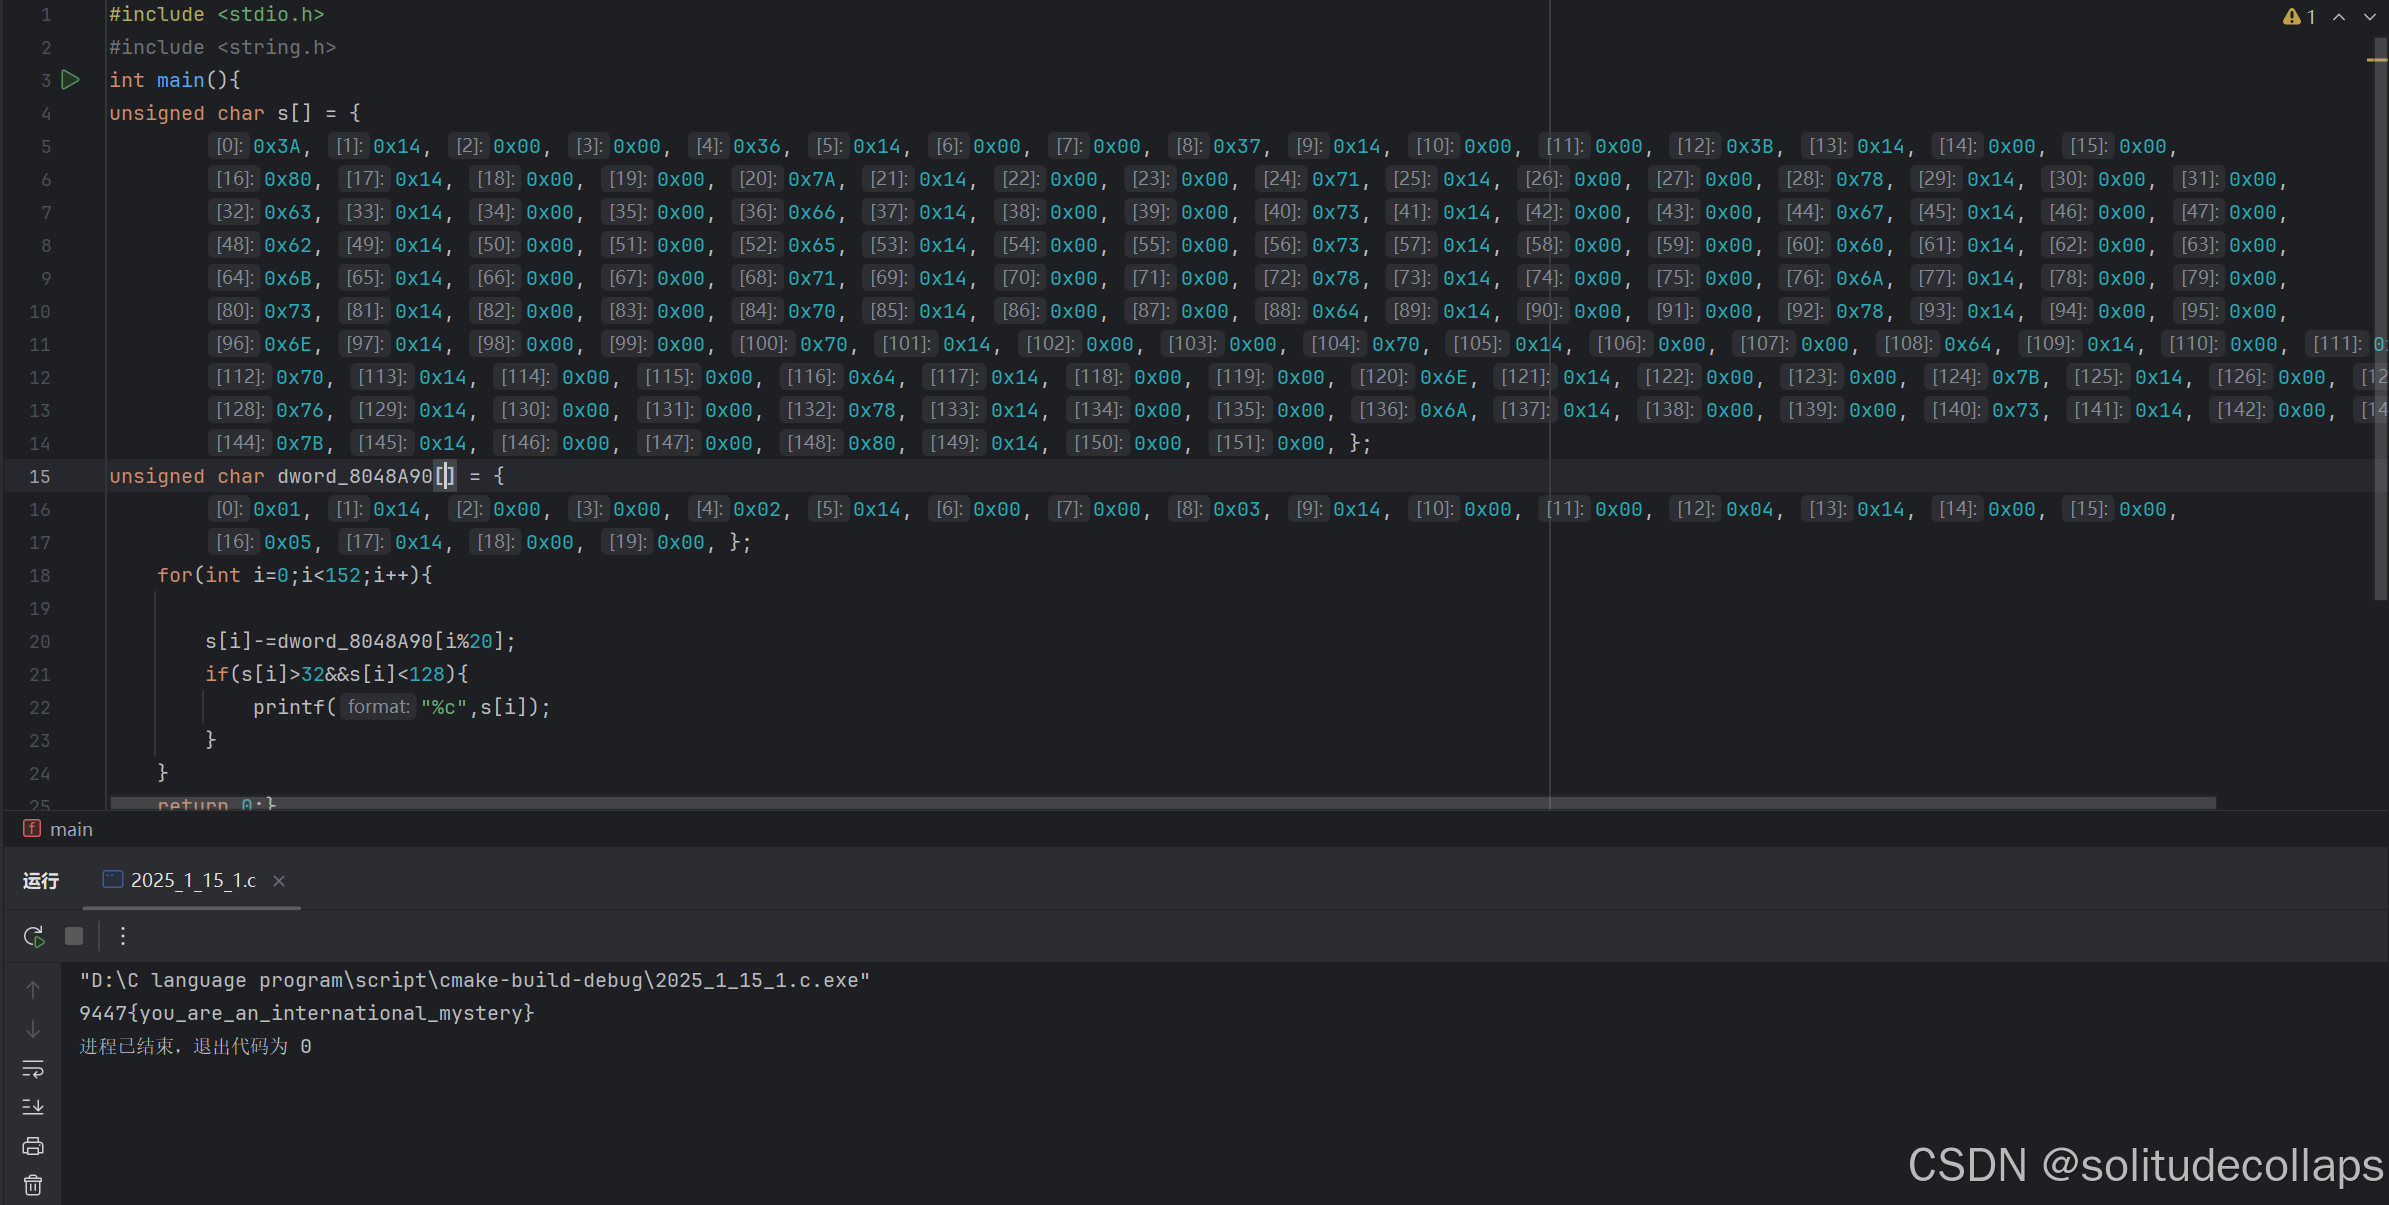Click the format: hint in printf call
Image resolution: width=2389 pixels, height=1205 pixels.
[x=378, y=707]
